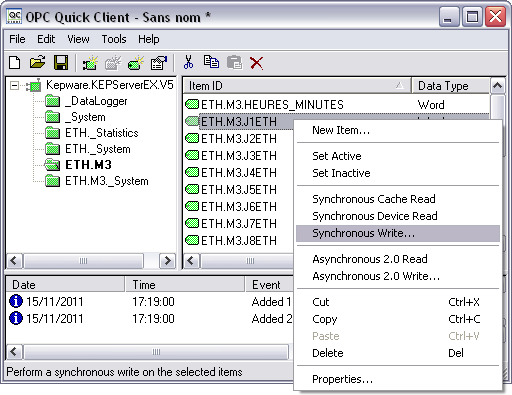This screenshot has height=395, width=512.
Task: Open a file with the Open folder icon
Action: pyautogui.click(x=38, y=62)
